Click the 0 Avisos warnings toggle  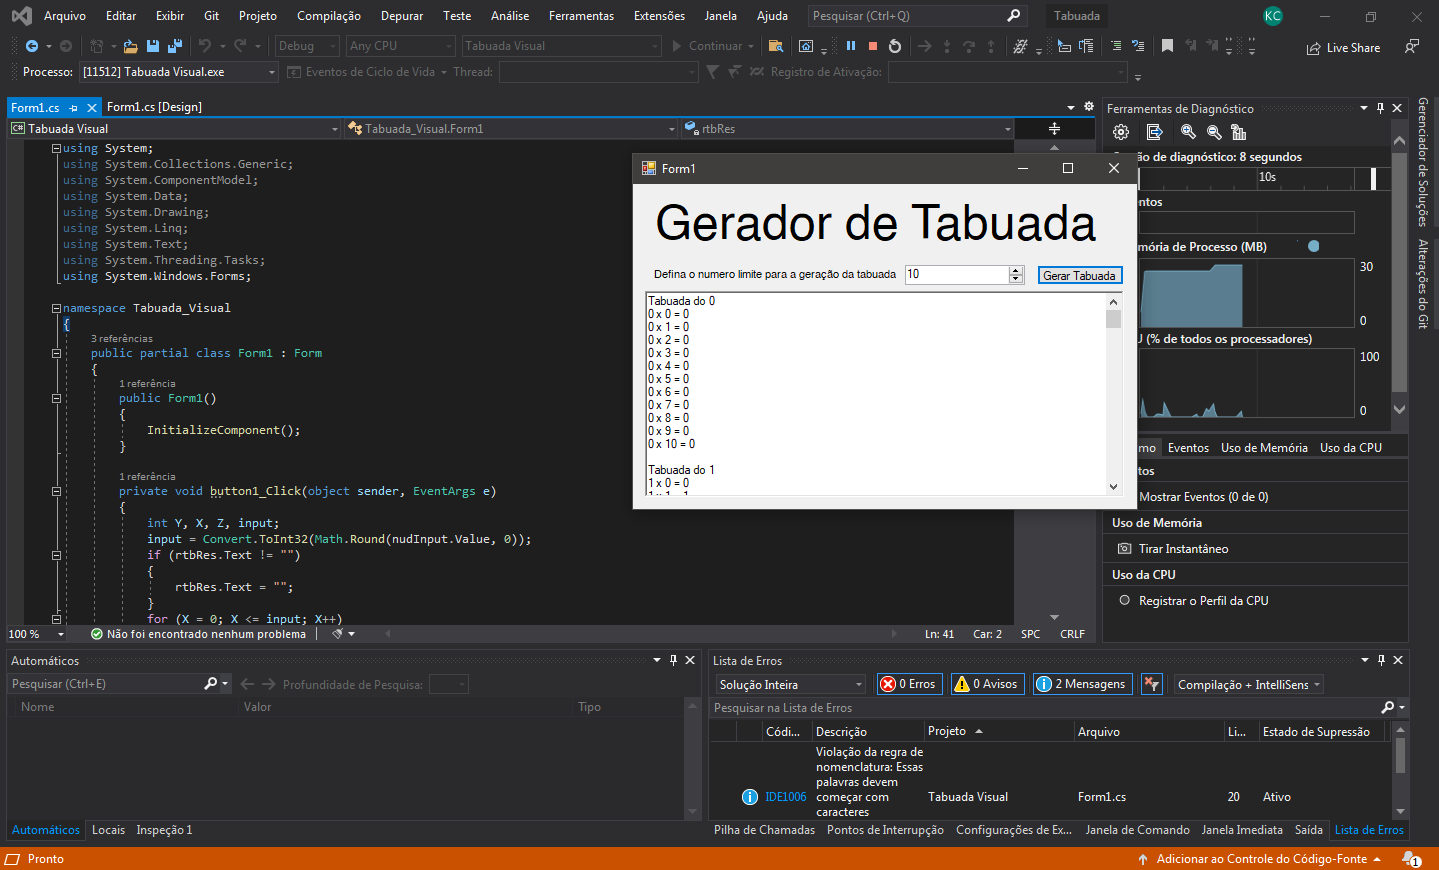pos(987,683)
